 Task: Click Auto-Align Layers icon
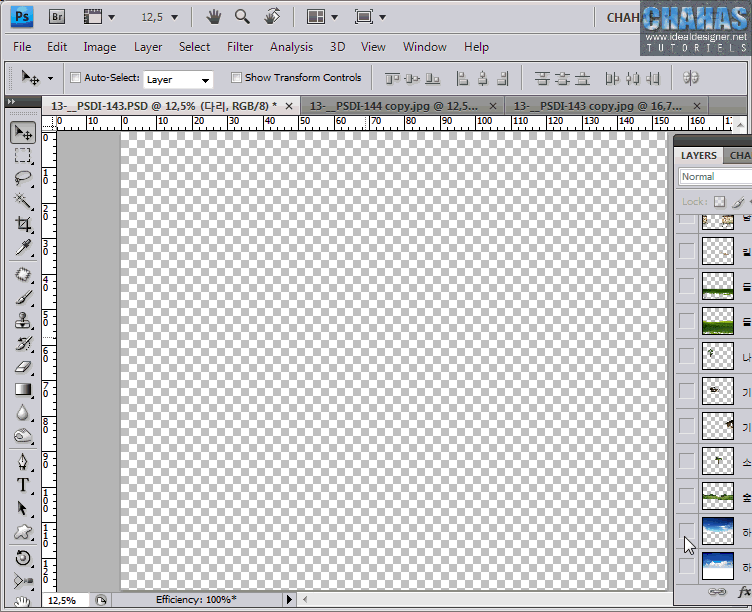coord(691,78)
